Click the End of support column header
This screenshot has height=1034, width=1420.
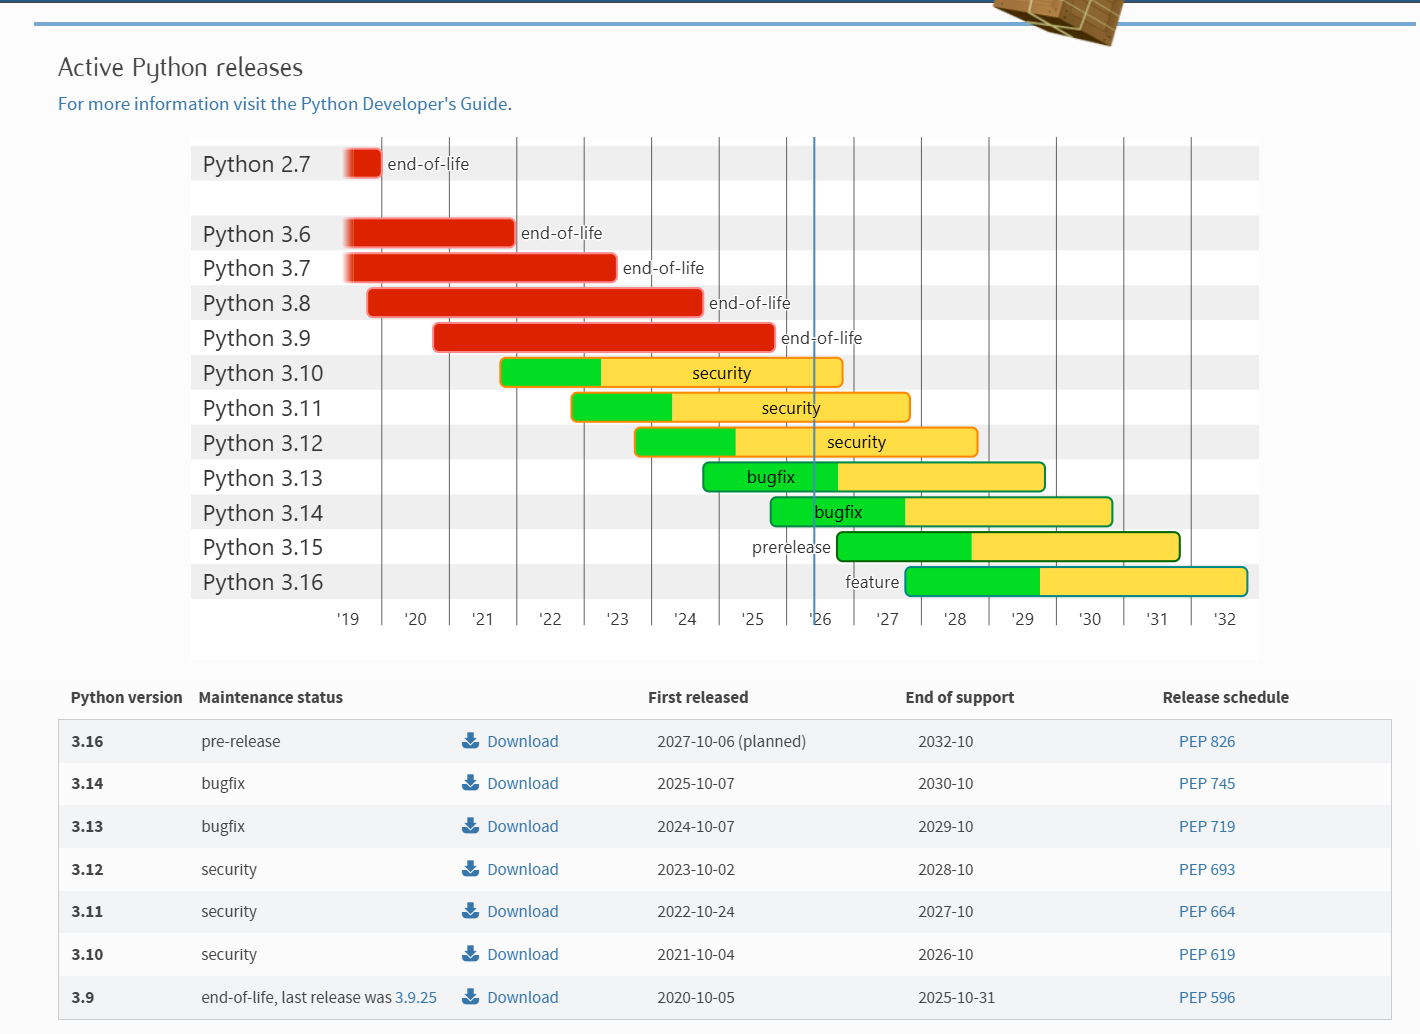(x=960, y=697)
